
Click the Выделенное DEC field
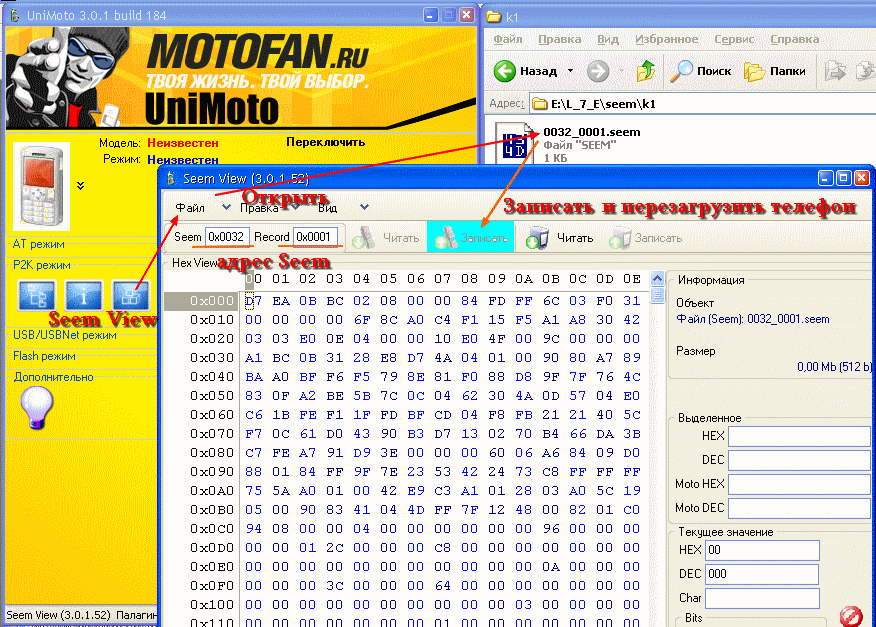point(799,460)
